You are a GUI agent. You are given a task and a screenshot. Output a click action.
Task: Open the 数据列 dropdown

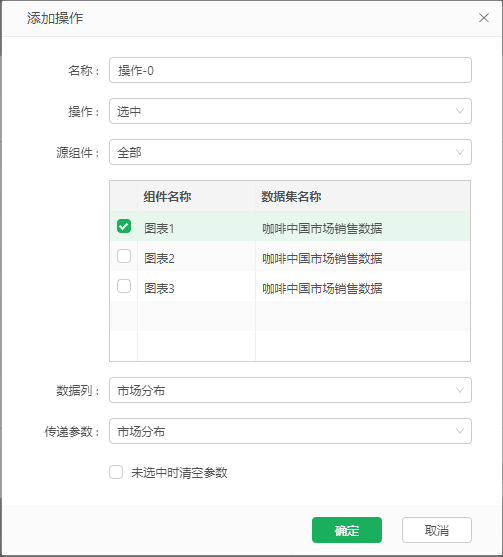290,390
